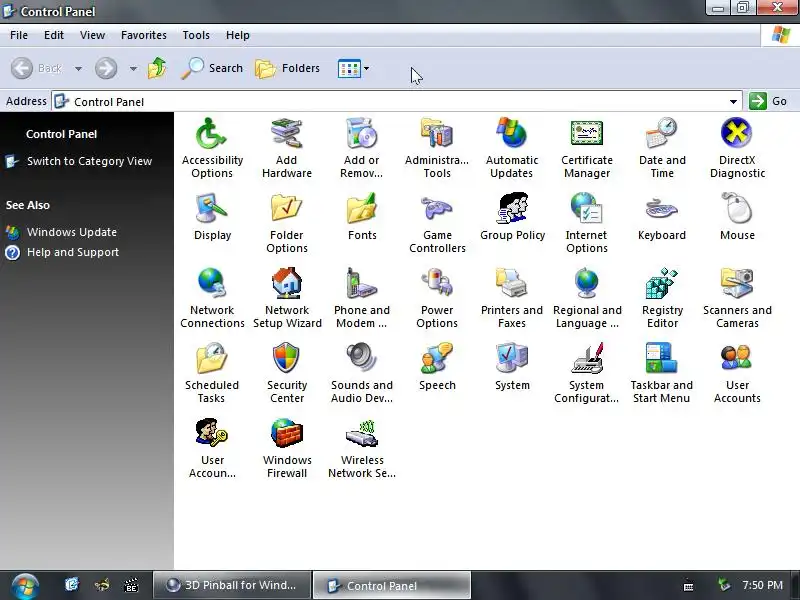The image size is (800, 600).
Task: Open the Start orb button
Action: [x=24, y=586]
